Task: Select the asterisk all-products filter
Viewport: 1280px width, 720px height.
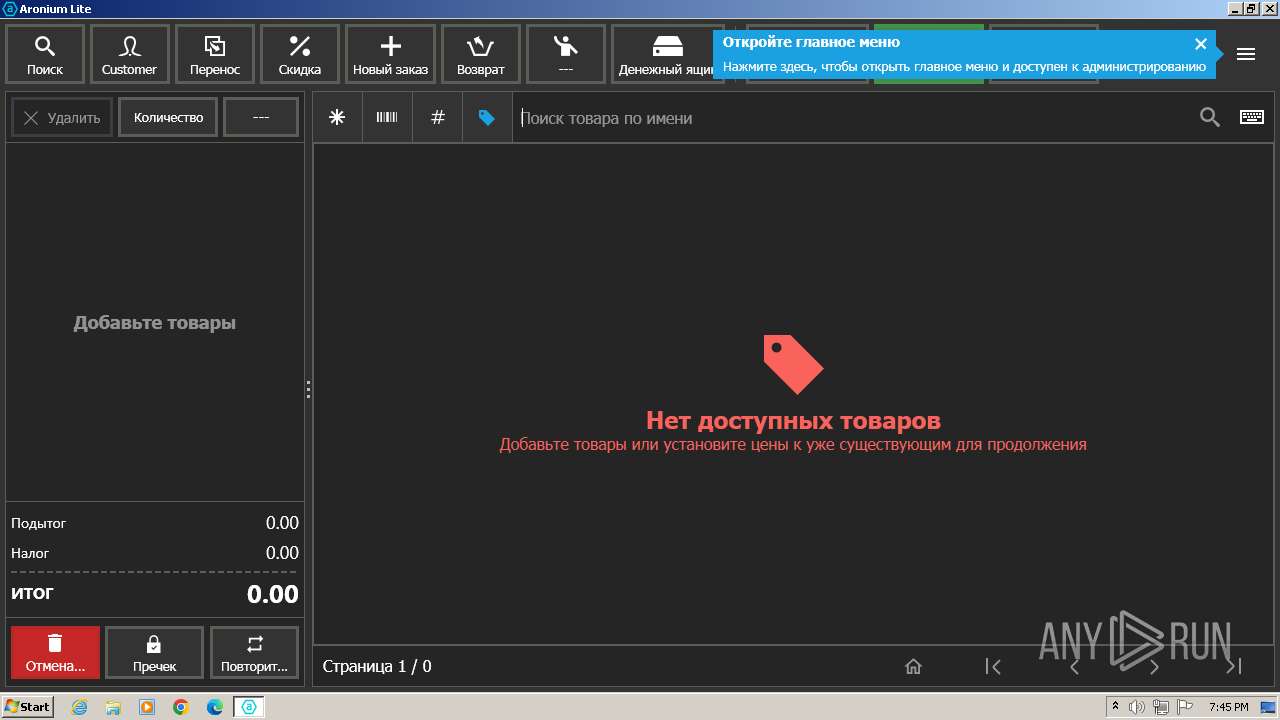Action: (337, 117)
